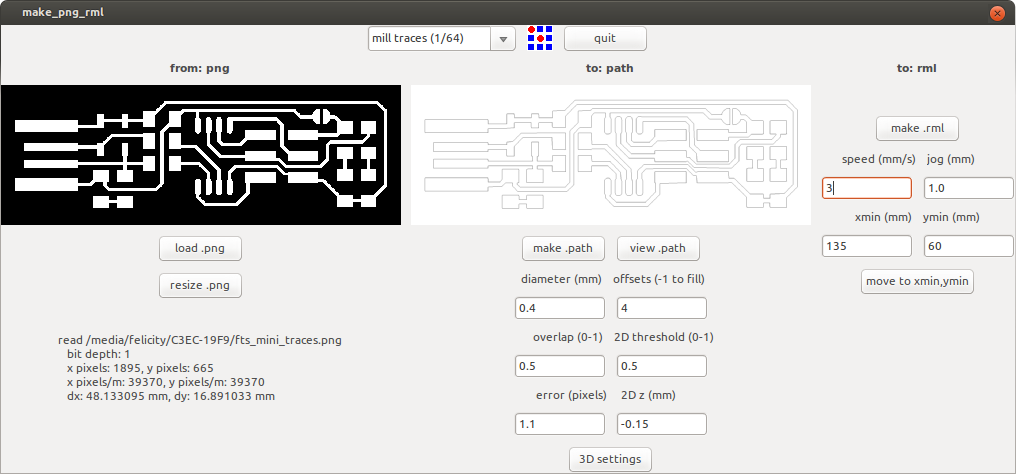
Task: Click the black PCB traces PNG preview
Action: [x=201, y=155]
